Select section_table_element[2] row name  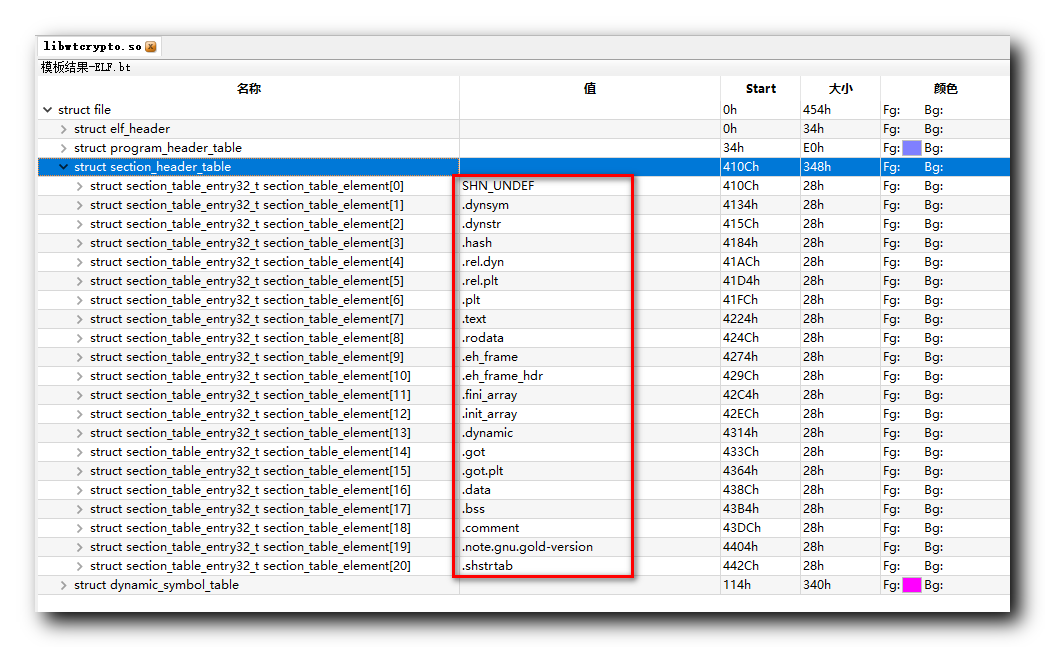(x=247, y=224)
